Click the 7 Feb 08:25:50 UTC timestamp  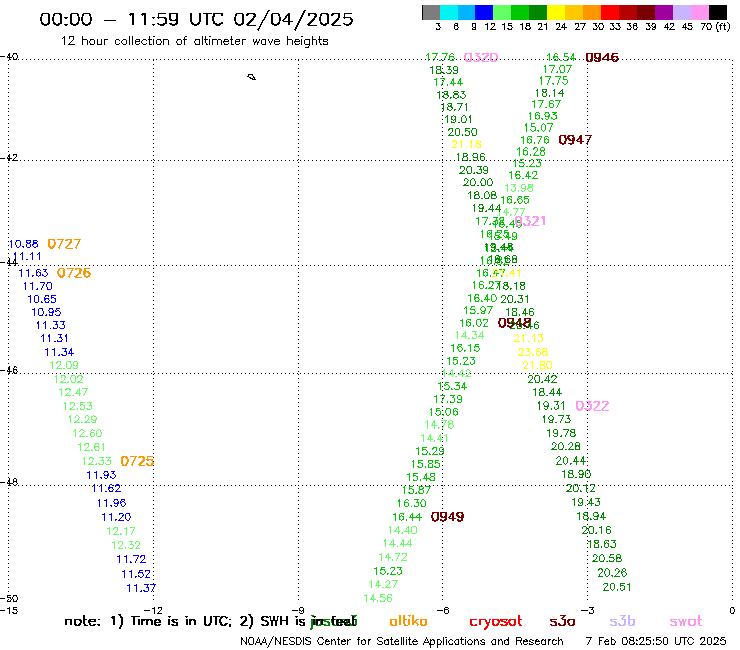pos(656,641)
